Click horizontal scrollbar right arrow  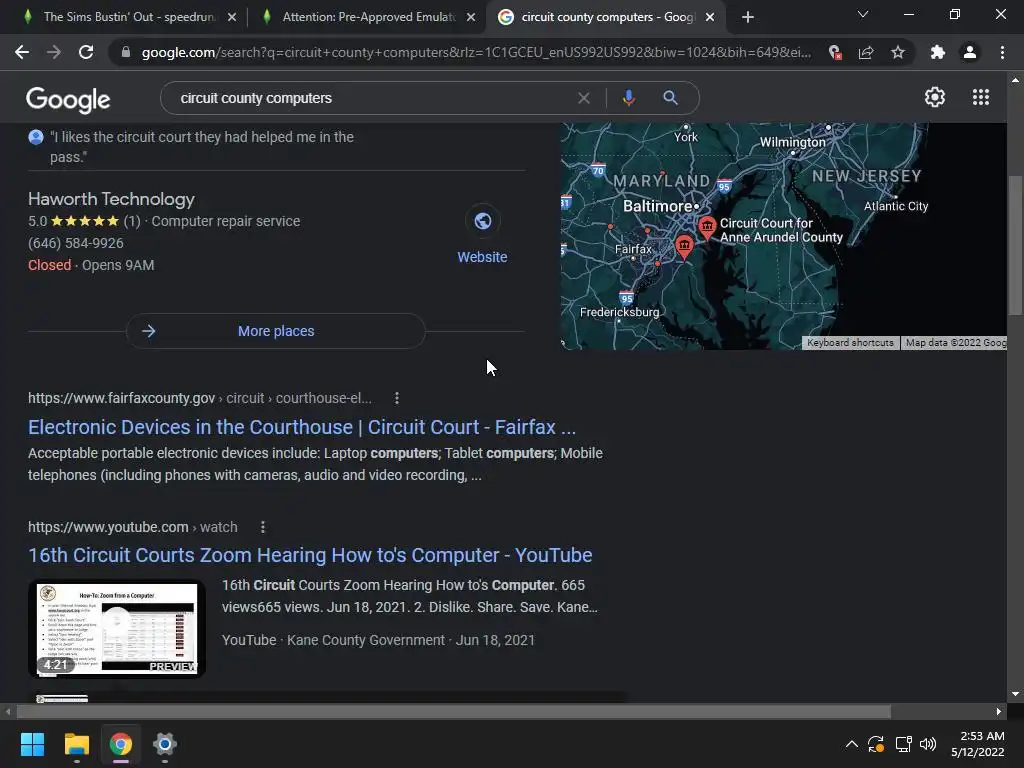[x=999, y=711]
